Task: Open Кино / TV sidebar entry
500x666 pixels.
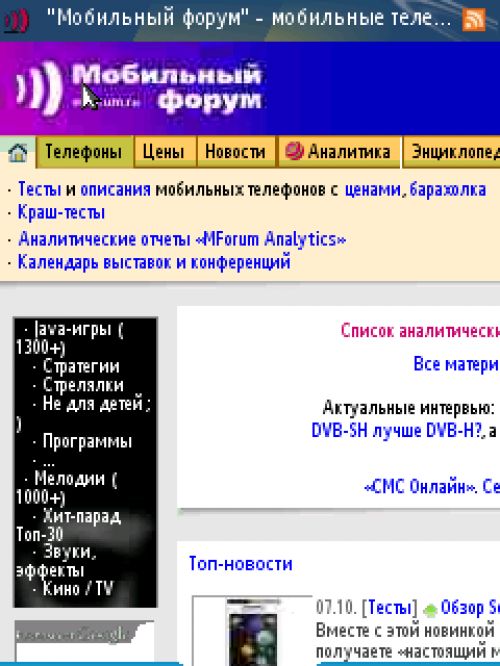Action: pos(78,589)
